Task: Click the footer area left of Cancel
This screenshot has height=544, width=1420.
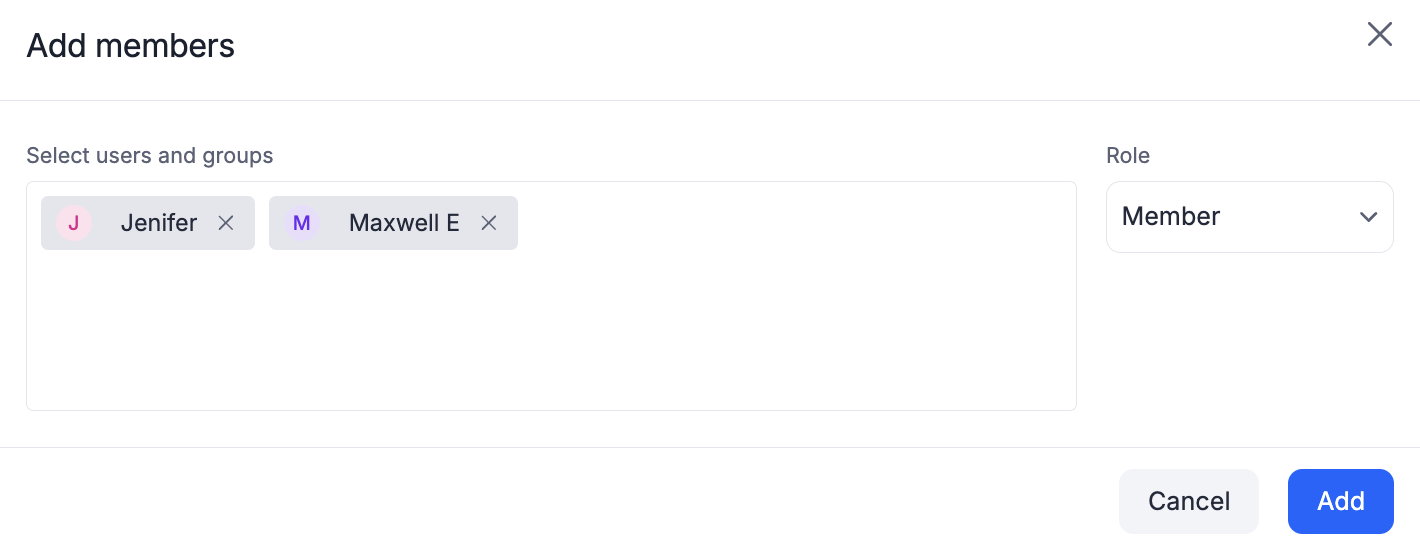Action: [600, 501]
